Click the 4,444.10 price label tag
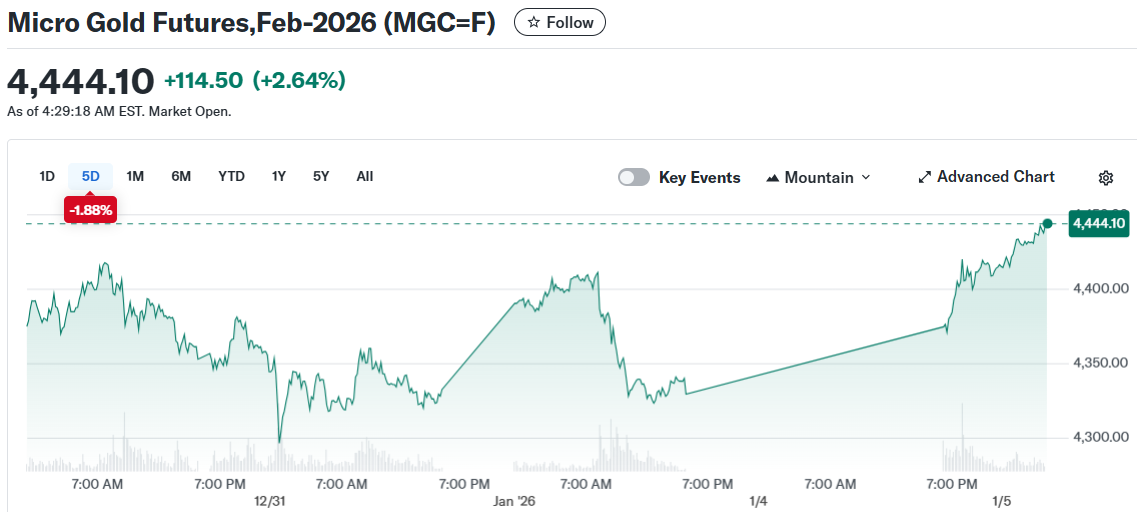 (1098, 223)
